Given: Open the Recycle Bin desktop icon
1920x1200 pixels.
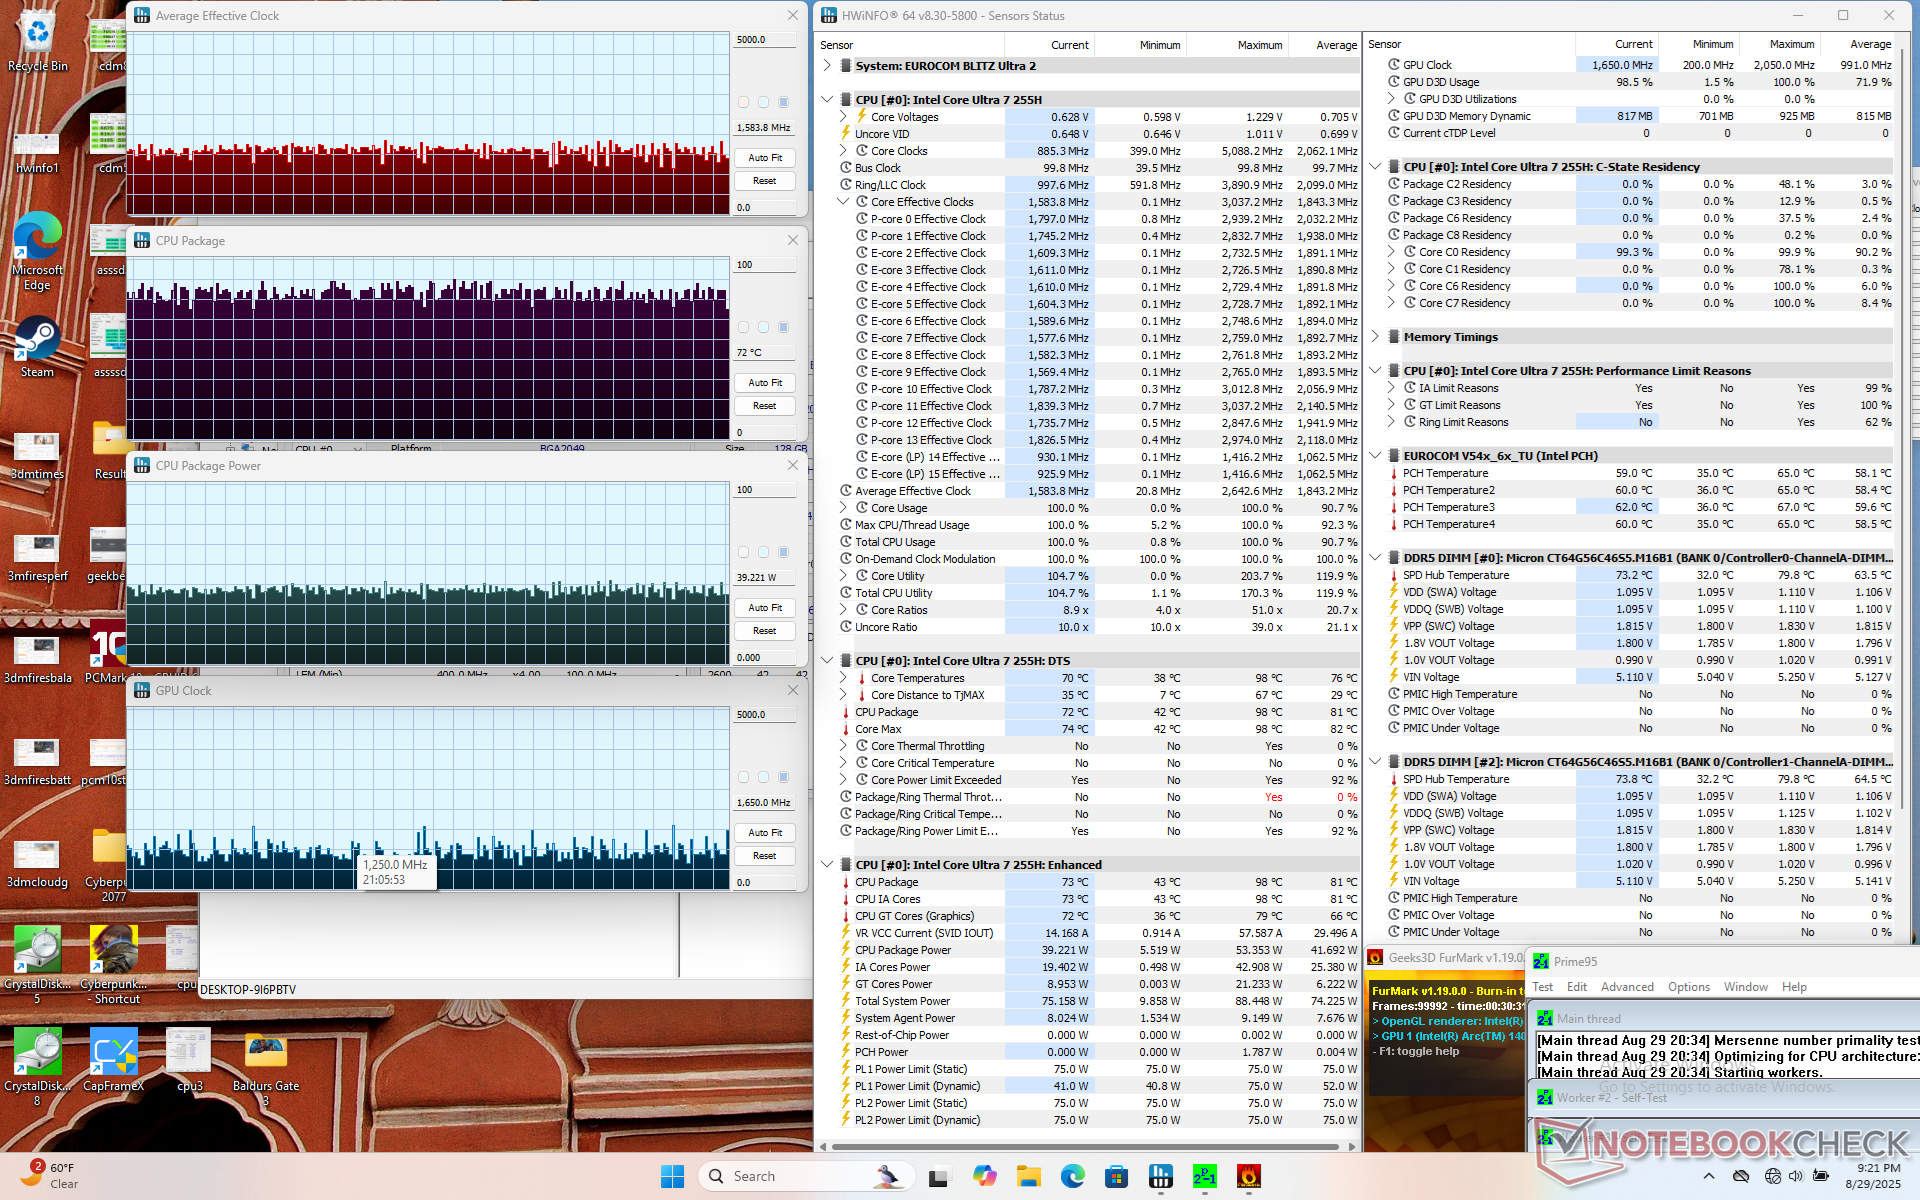Looking at the screenshot, I should [37, 42].
